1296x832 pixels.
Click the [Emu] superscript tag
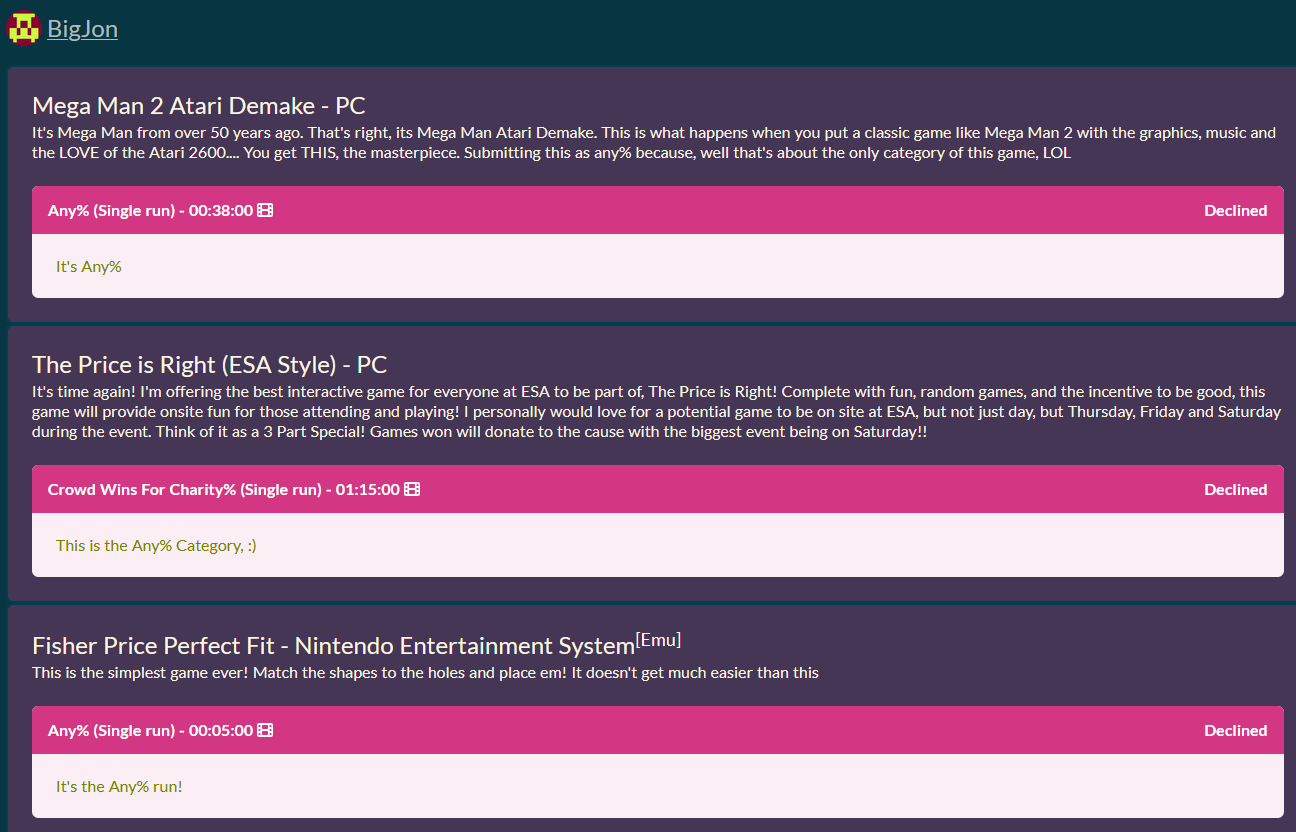point(658,640)
